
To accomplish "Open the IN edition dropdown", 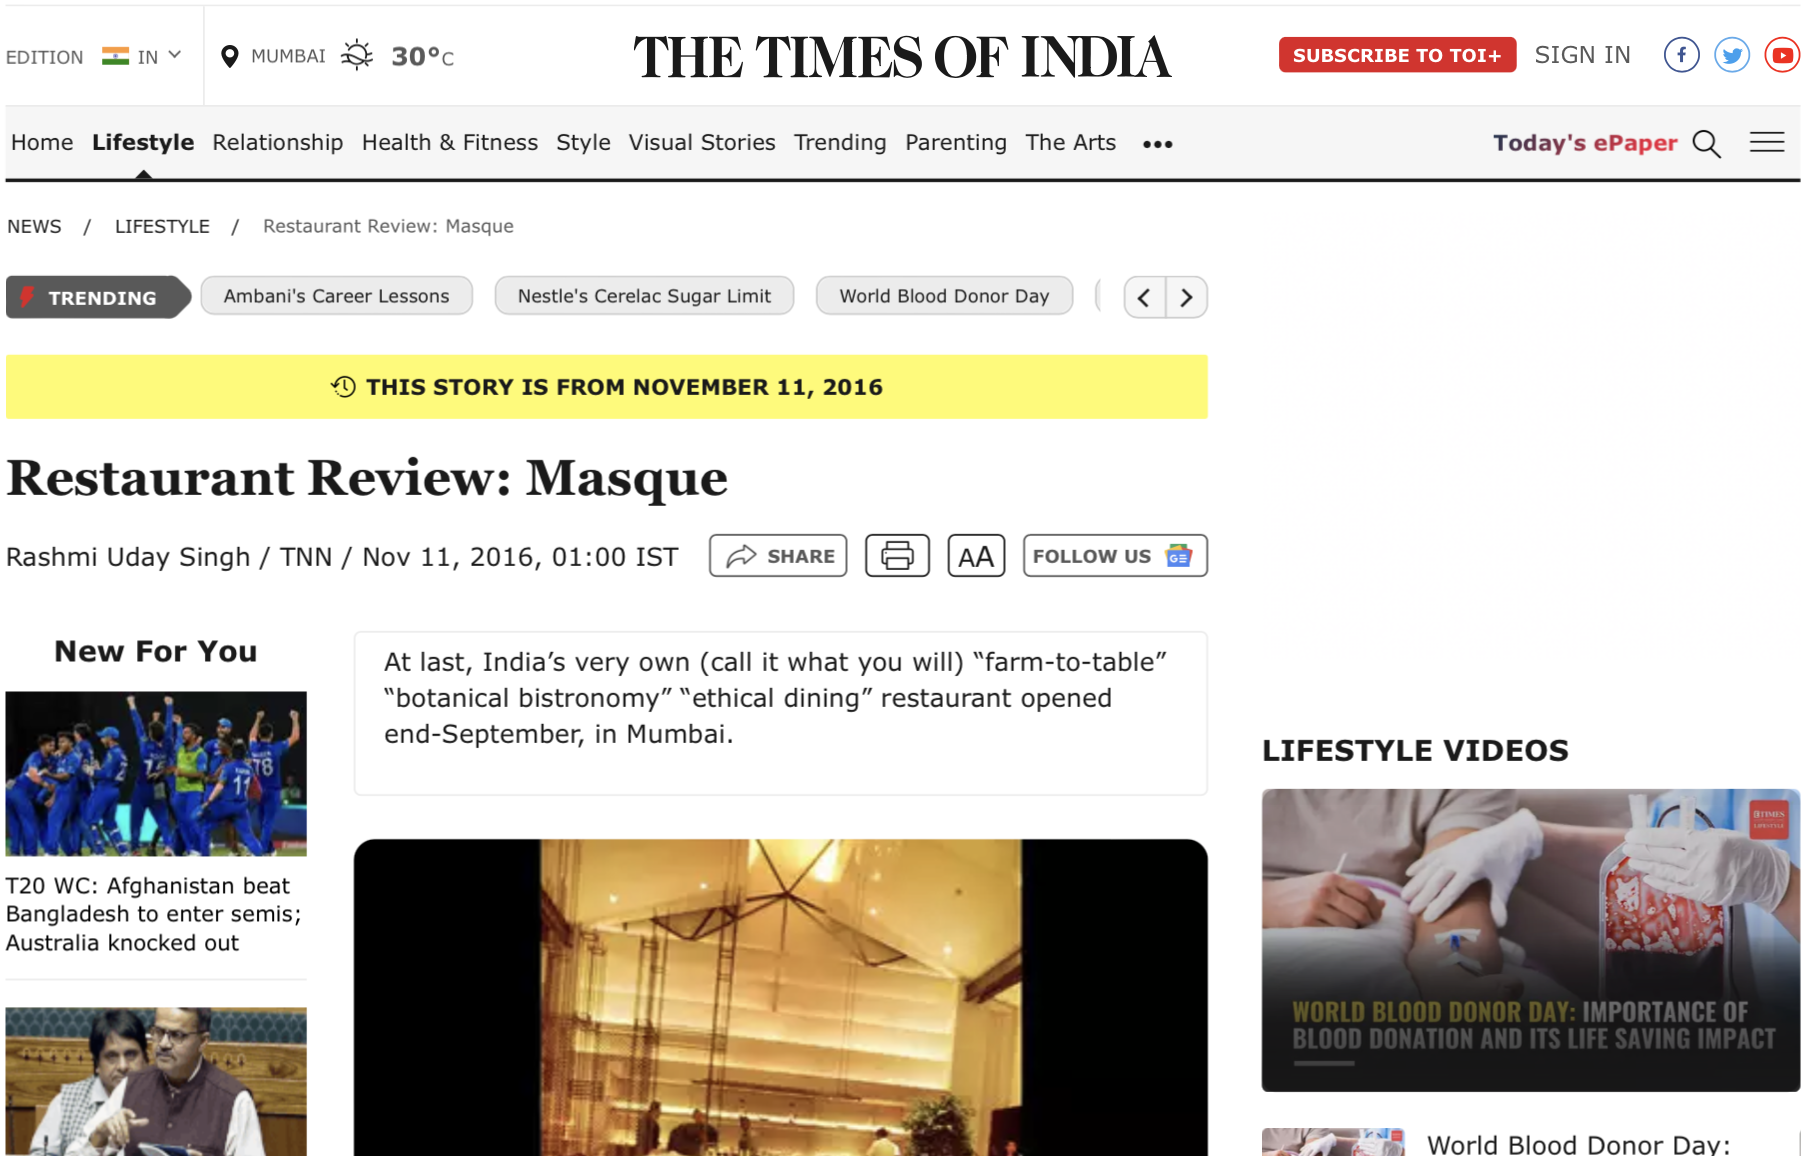I will tap(160, 56).
